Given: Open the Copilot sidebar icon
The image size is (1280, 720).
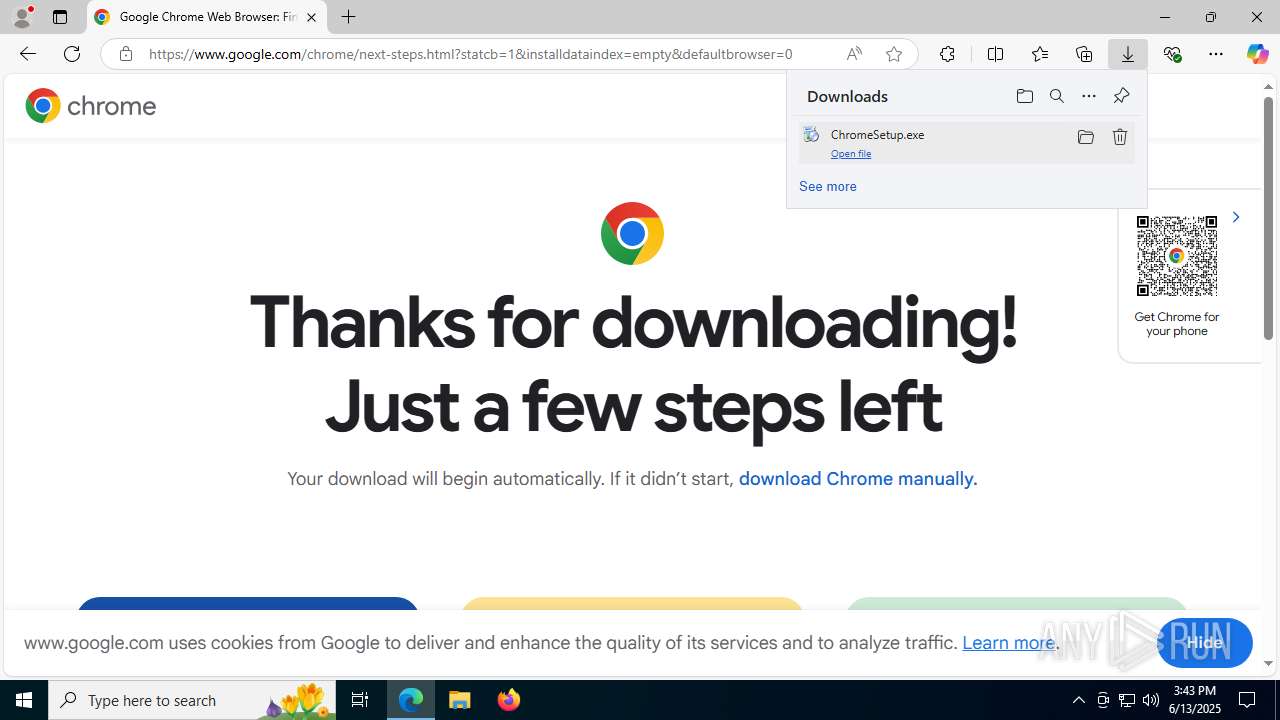Looking at the screenshot, I should [1257, 54].
